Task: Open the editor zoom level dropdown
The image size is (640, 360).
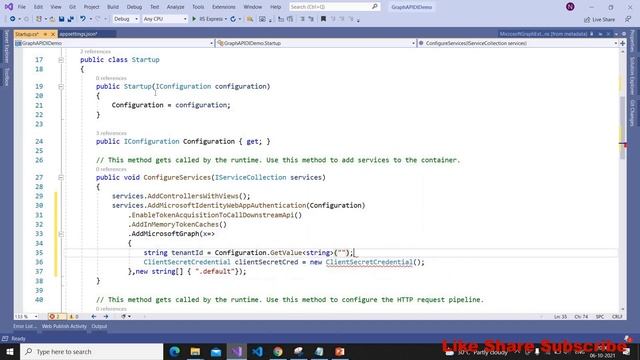Action: (x=26, y=316)
